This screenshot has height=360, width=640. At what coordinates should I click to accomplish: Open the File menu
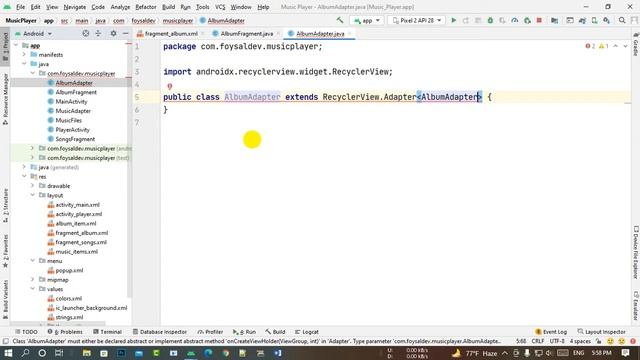coord(20,7)
